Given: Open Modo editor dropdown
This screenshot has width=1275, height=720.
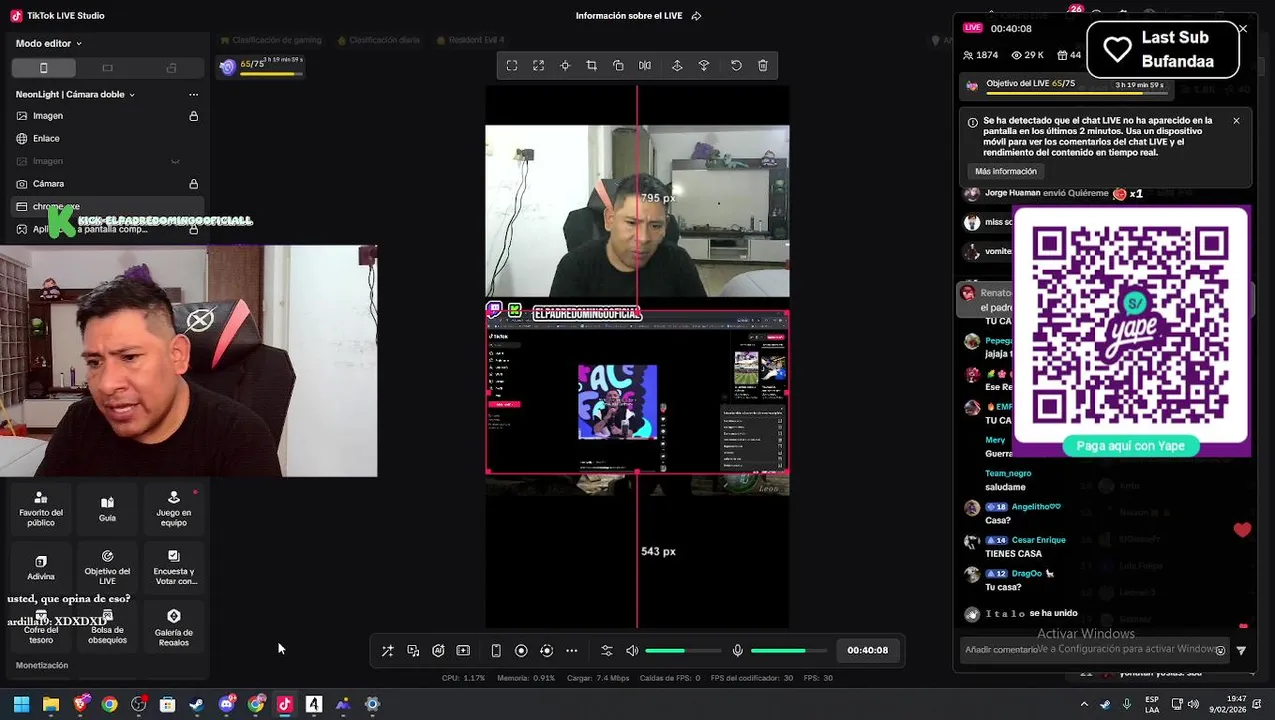Looking at the screenshot, I should [49, 43].
